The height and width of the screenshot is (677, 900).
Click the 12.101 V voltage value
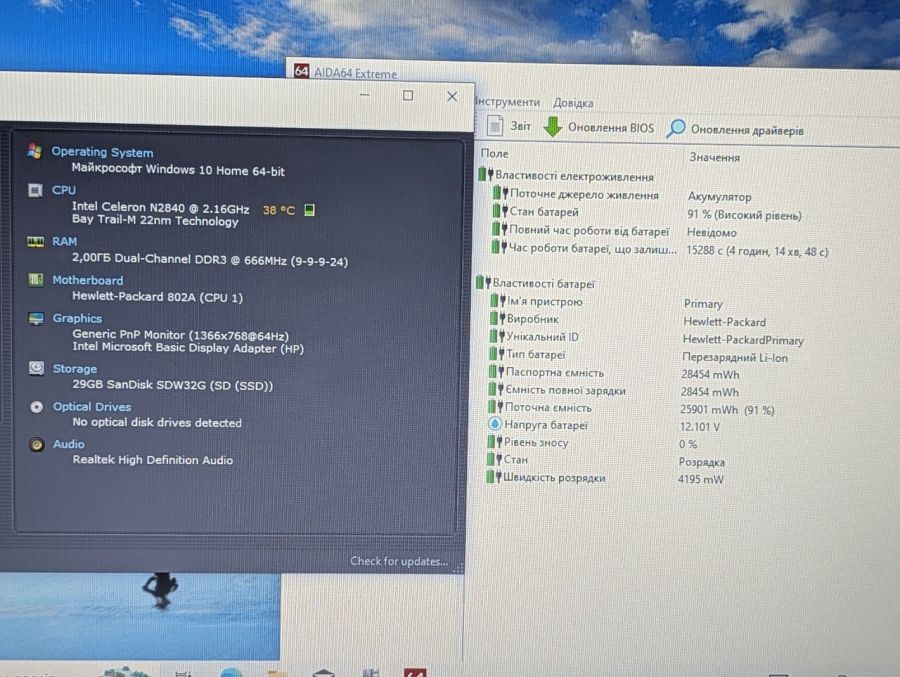700,427
